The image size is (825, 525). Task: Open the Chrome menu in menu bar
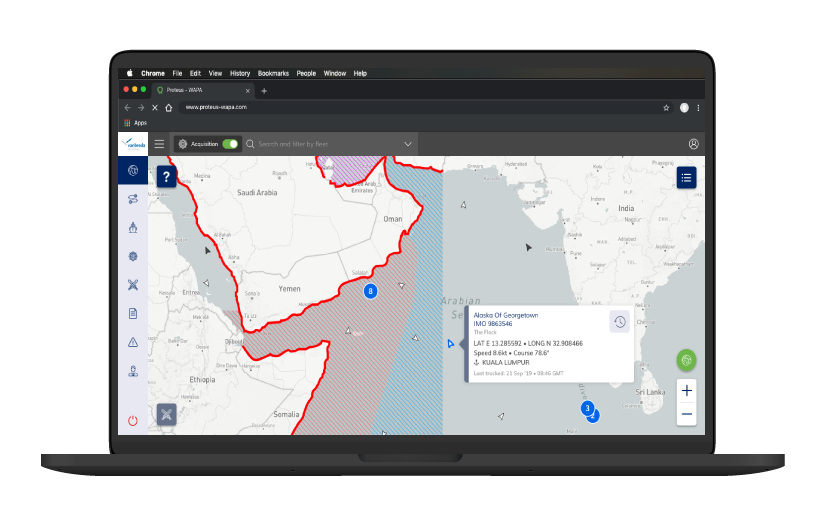pyautogui.click(x=153, y=73)
